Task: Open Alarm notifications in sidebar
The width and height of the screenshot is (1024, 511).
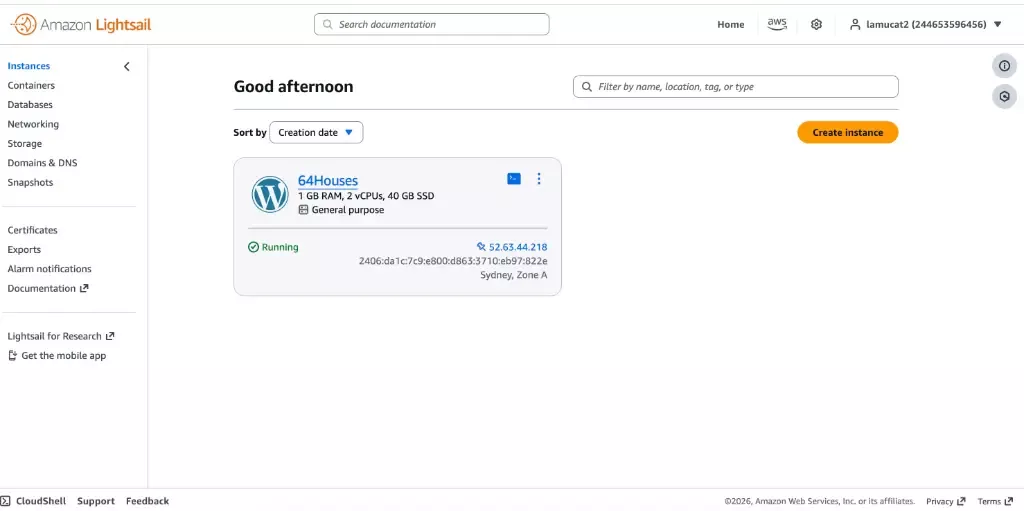Action: [50, 269]
